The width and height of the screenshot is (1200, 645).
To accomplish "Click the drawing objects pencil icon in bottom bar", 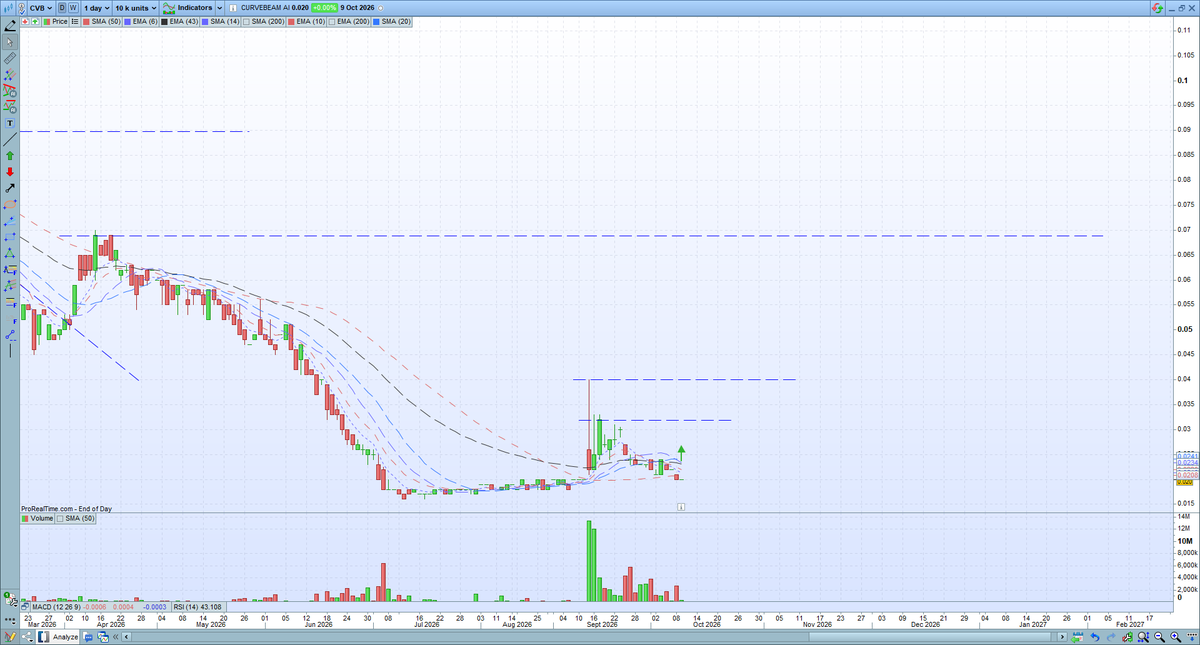I will [10, 637].
